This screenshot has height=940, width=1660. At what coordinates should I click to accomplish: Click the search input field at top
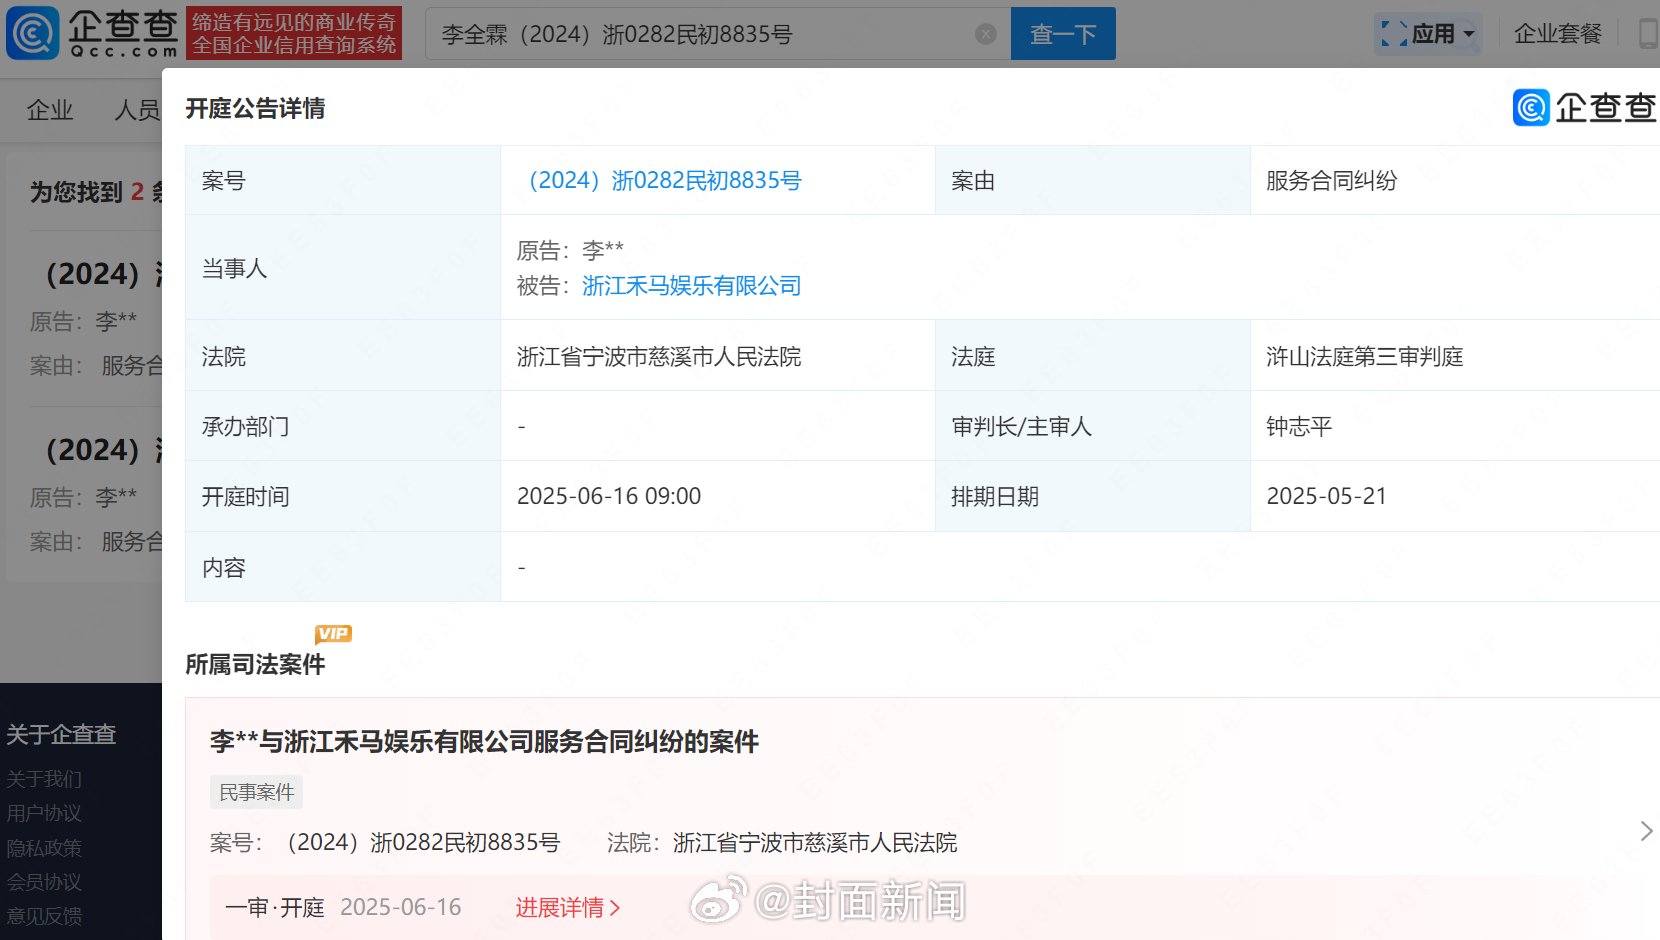[700, 34]
